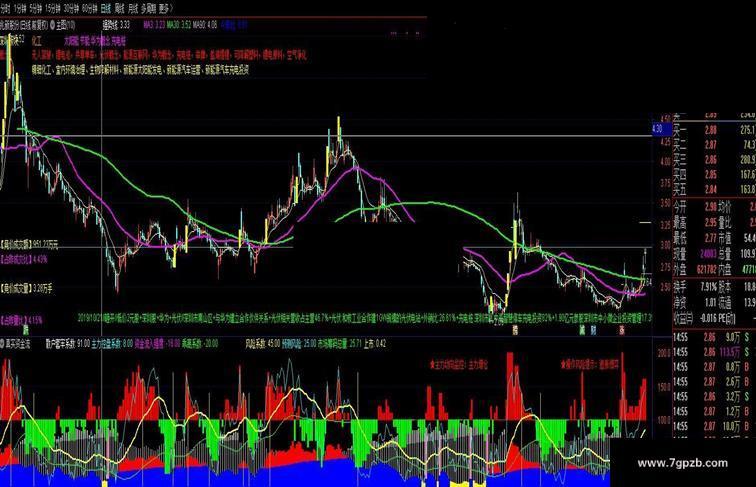The width and height of the screenshot is (756, 487).
Task: Click round icon of lower indicator panel
Action: [2, 344]
